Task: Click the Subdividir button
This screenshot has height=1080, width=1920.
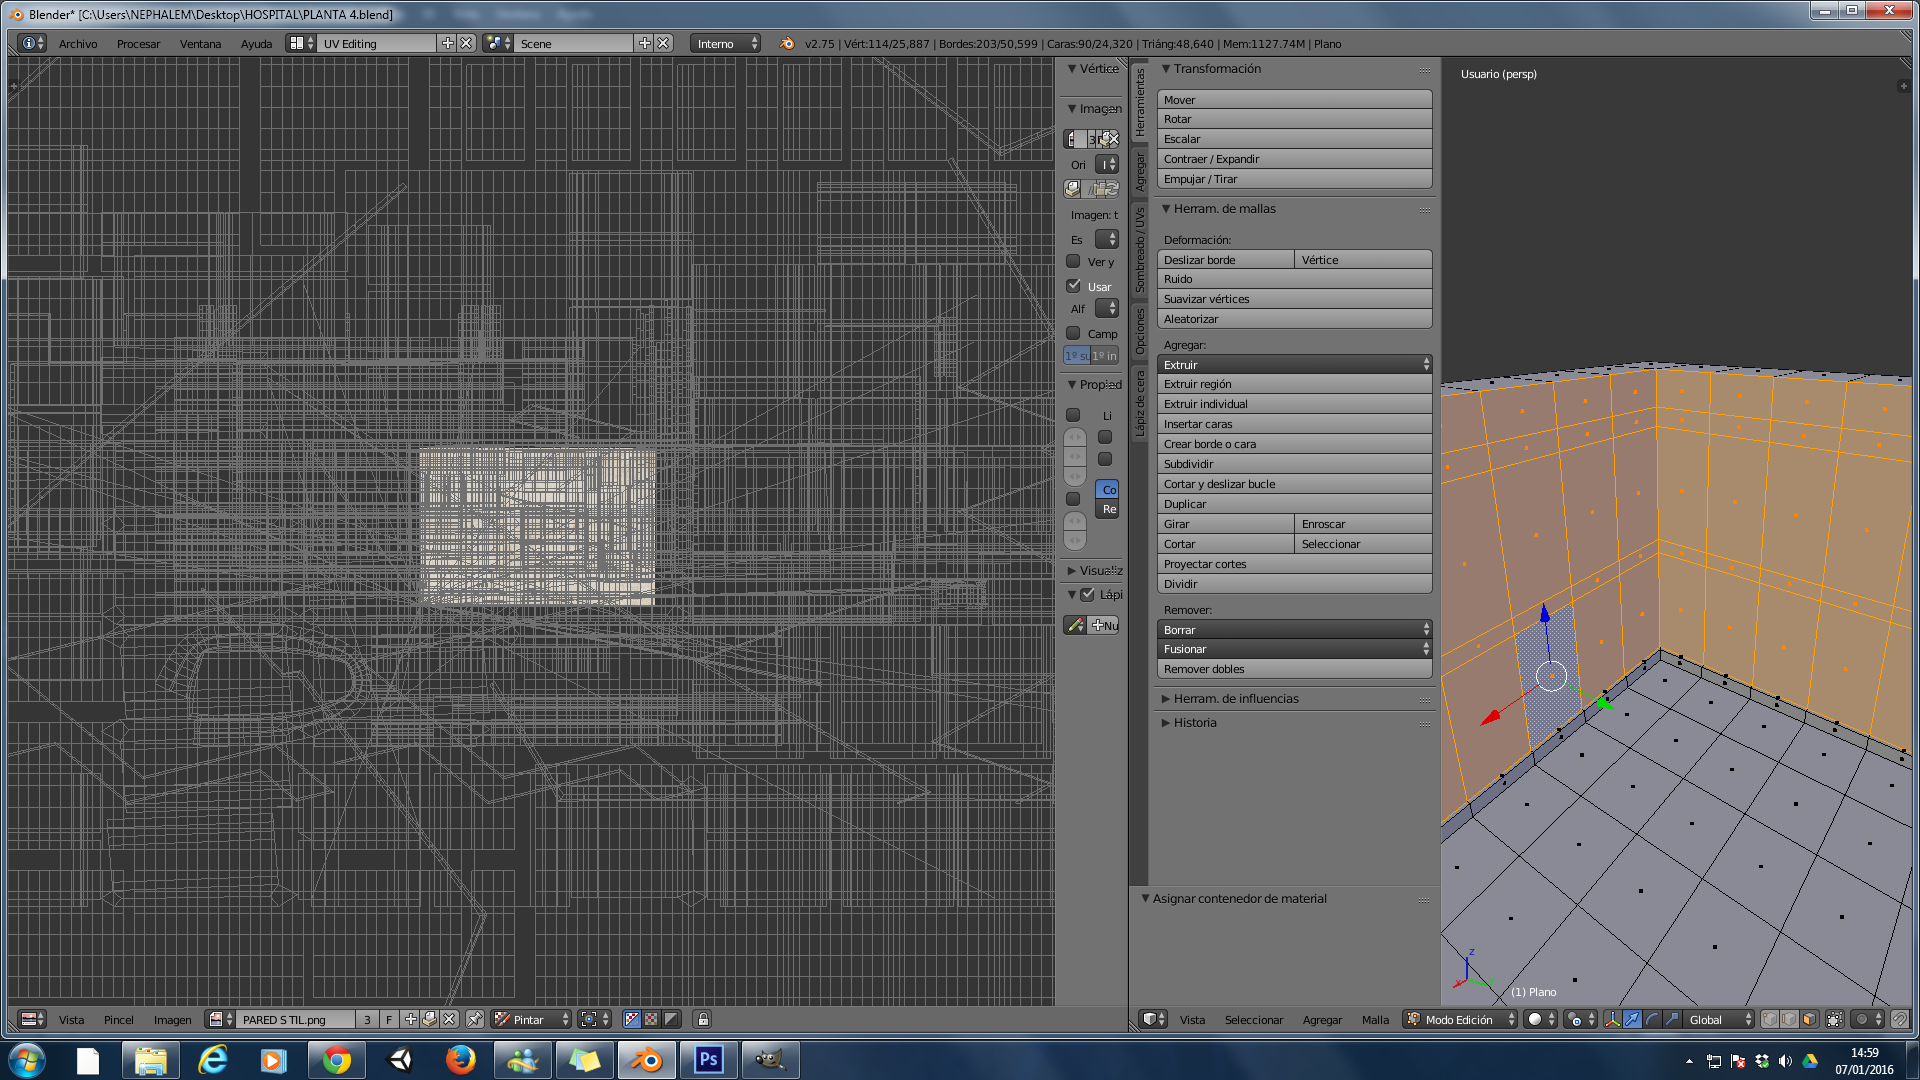Action: (1294, 464)
